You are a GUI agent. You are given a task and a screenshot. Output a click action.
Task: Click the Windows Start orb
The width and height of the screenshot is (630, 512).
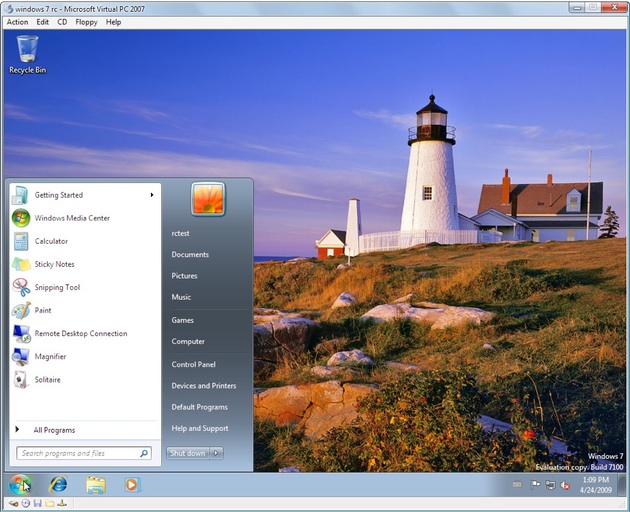click(x=20, y=484)
